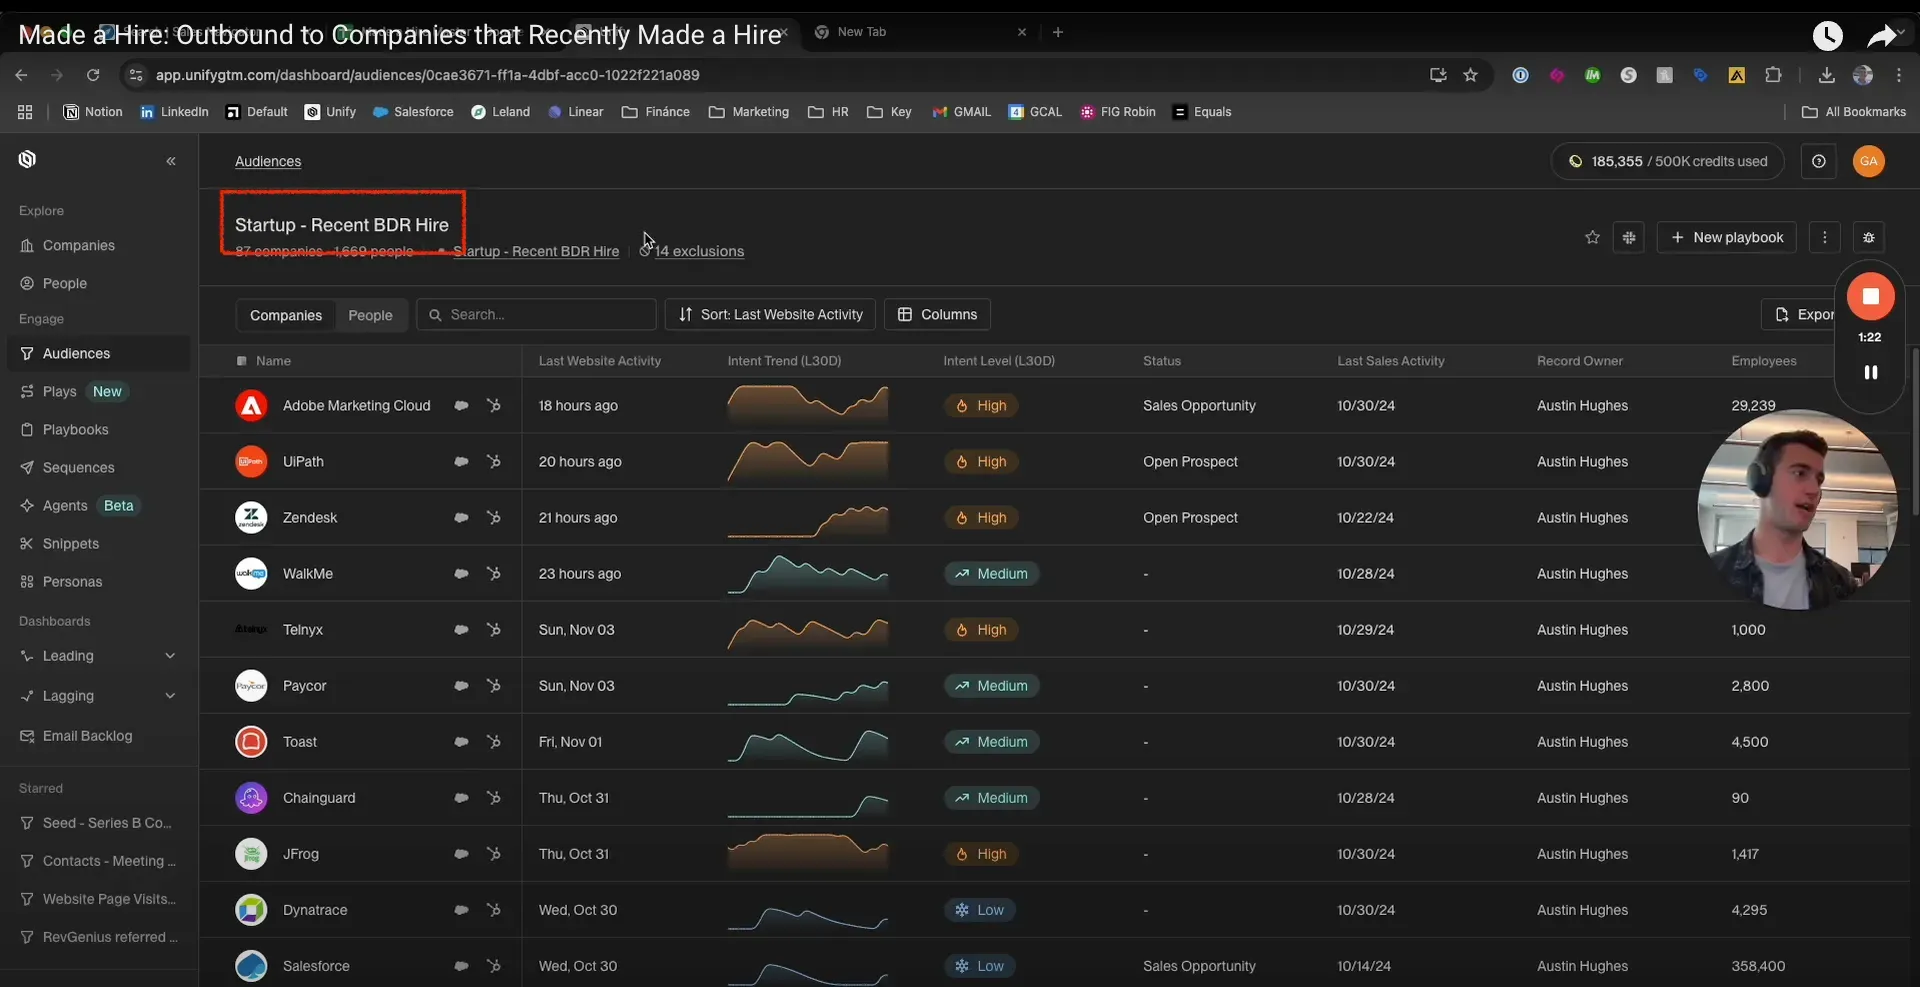This screenshot has height=987, width=1920.
Task: Select all rows using the Name header checkbox
Action: tap(241, 361)
